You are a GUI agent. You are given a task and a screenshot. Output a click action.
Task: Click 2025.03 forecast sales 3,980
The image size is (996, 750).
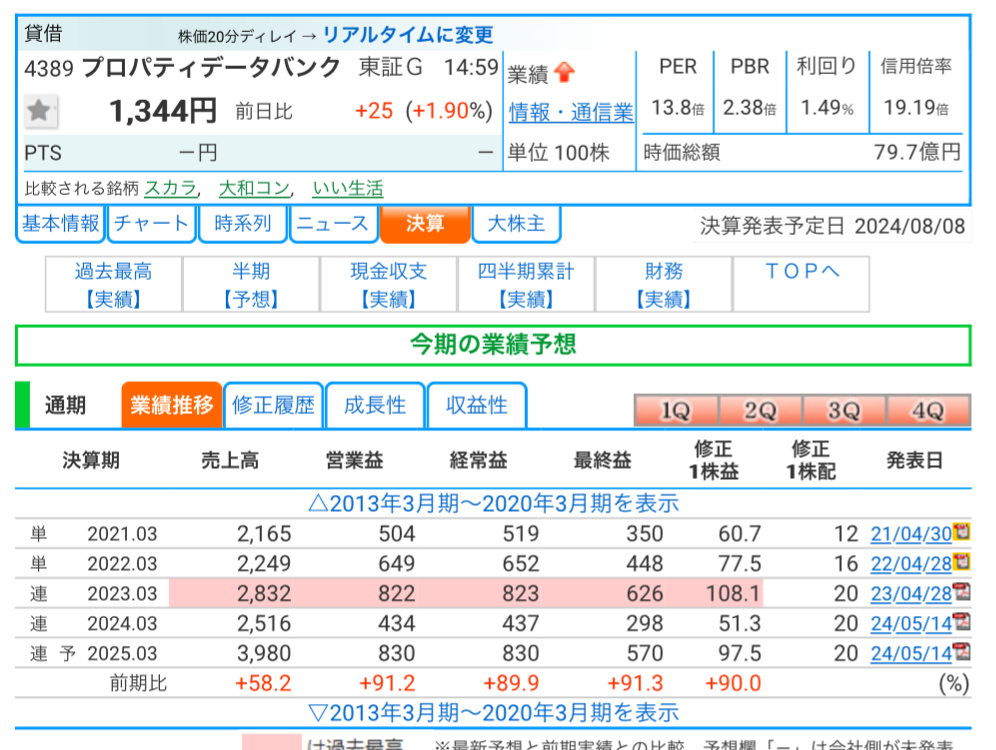click(264, 653)
